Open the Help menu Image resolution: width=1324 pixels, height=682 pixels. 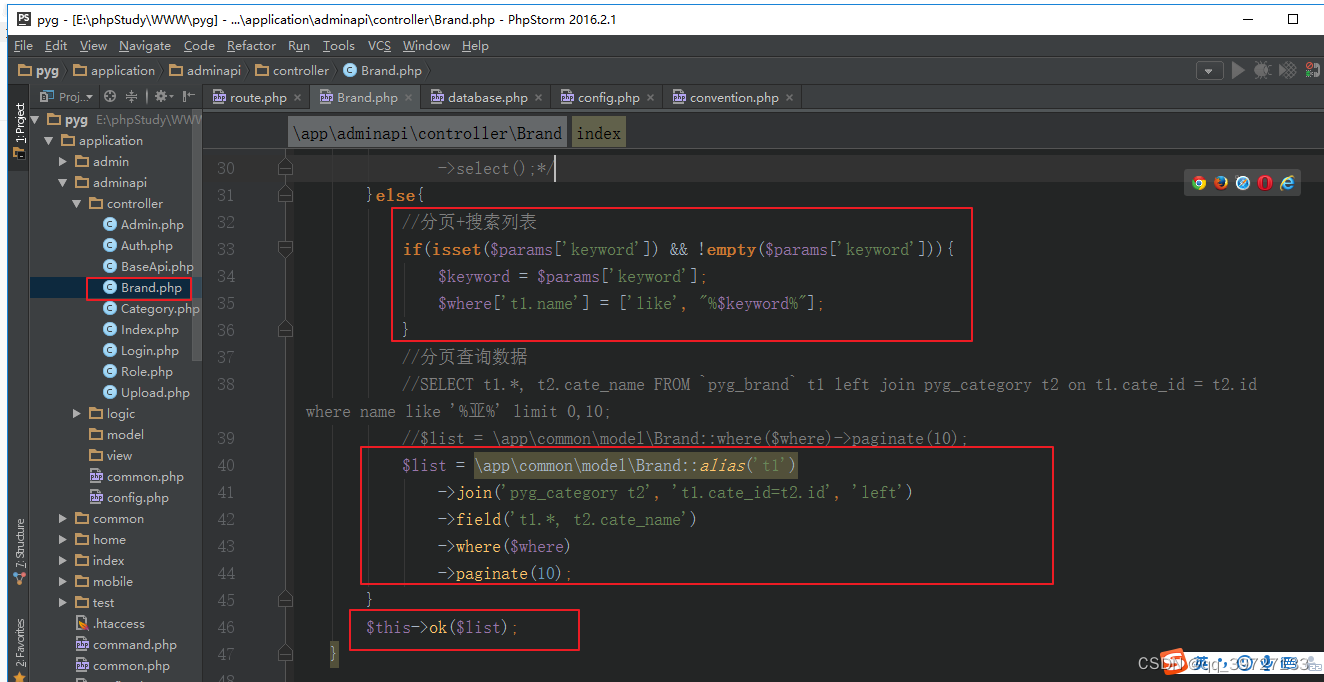tap(475, 45)
